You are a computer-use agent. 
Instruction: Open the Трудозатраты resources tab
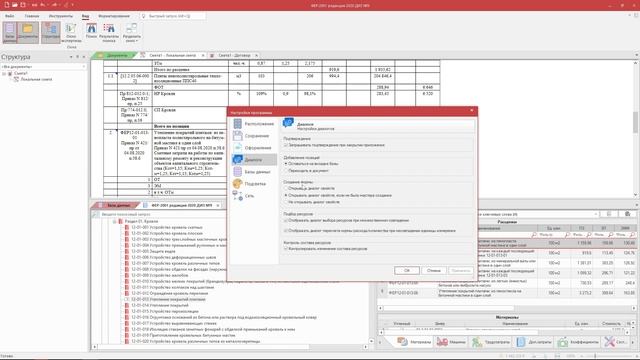pos(491,342)
